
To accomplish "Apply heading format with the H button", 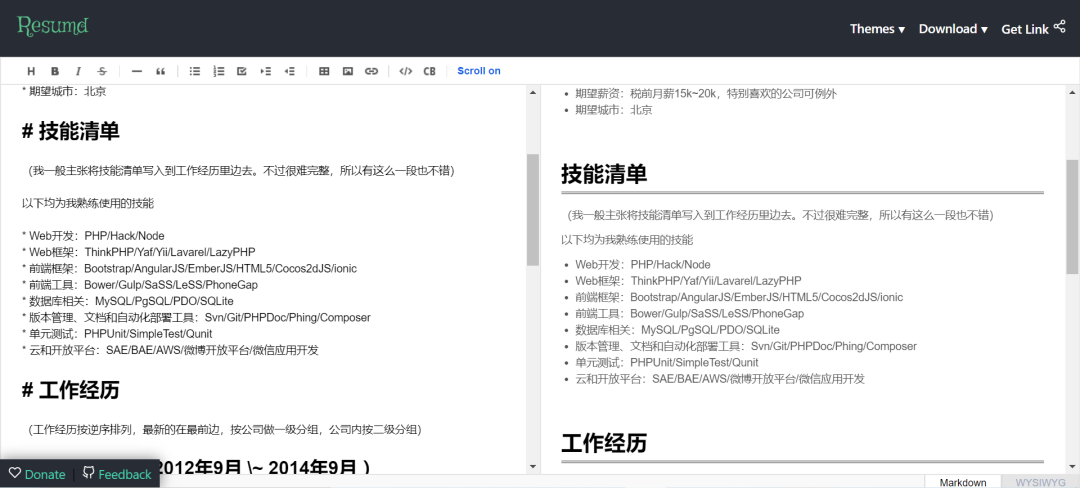I will 31,71.
